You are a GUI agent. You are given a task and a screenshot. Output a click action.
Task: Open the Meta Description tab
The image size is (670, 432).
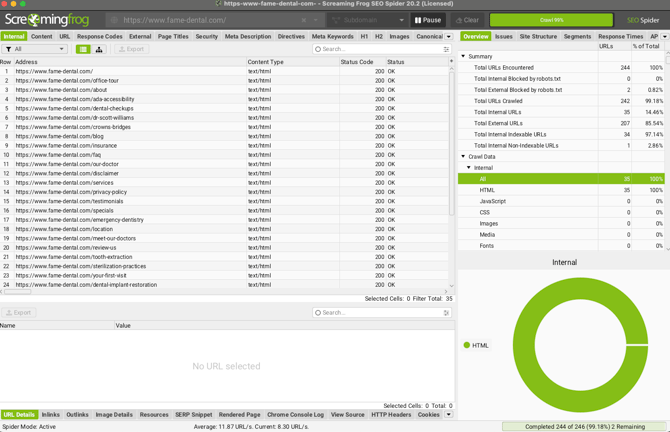(x=248, y=36)
